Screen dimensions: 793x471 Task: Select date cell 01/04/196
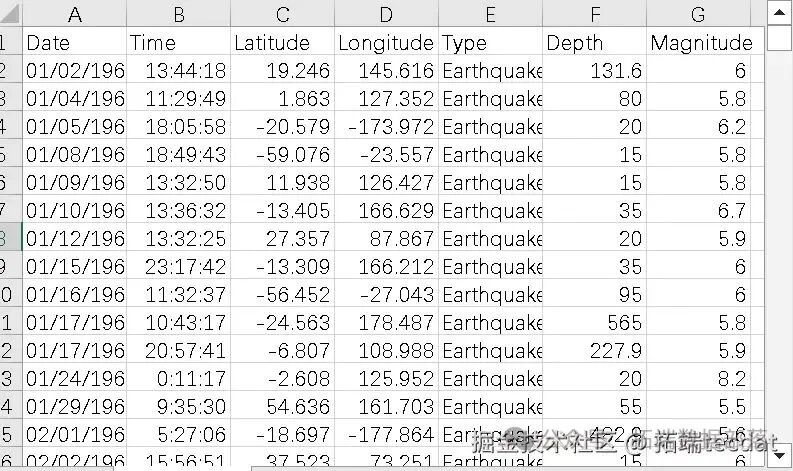[x=74, y=98]
